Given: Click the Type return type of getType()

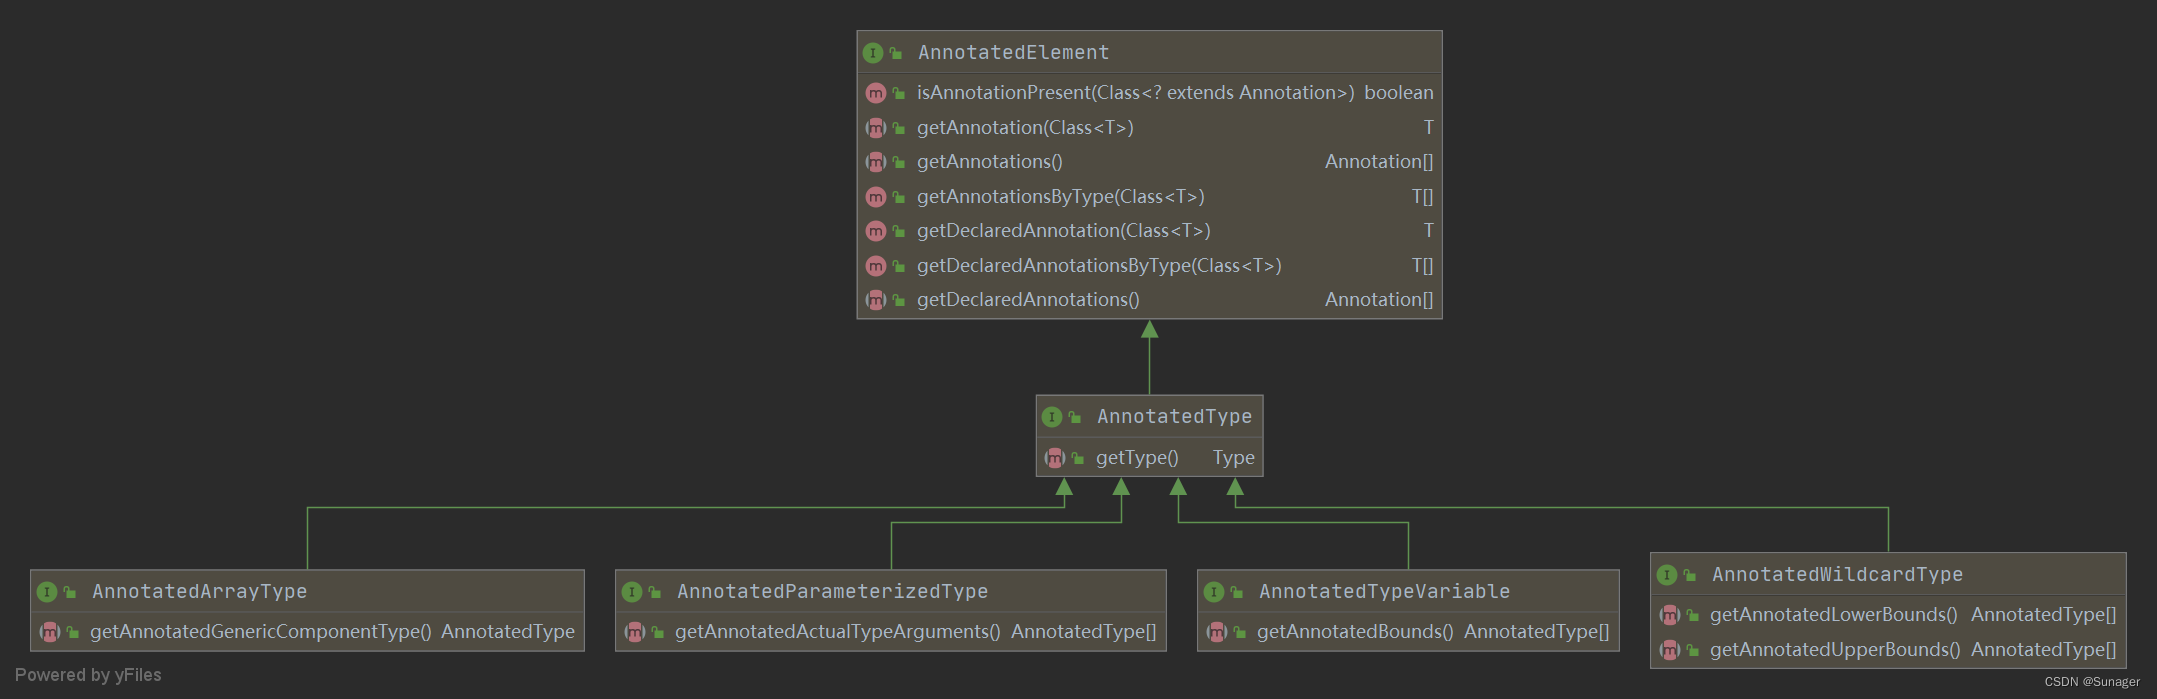Looking at the screenshot, I should [1234, 458].
